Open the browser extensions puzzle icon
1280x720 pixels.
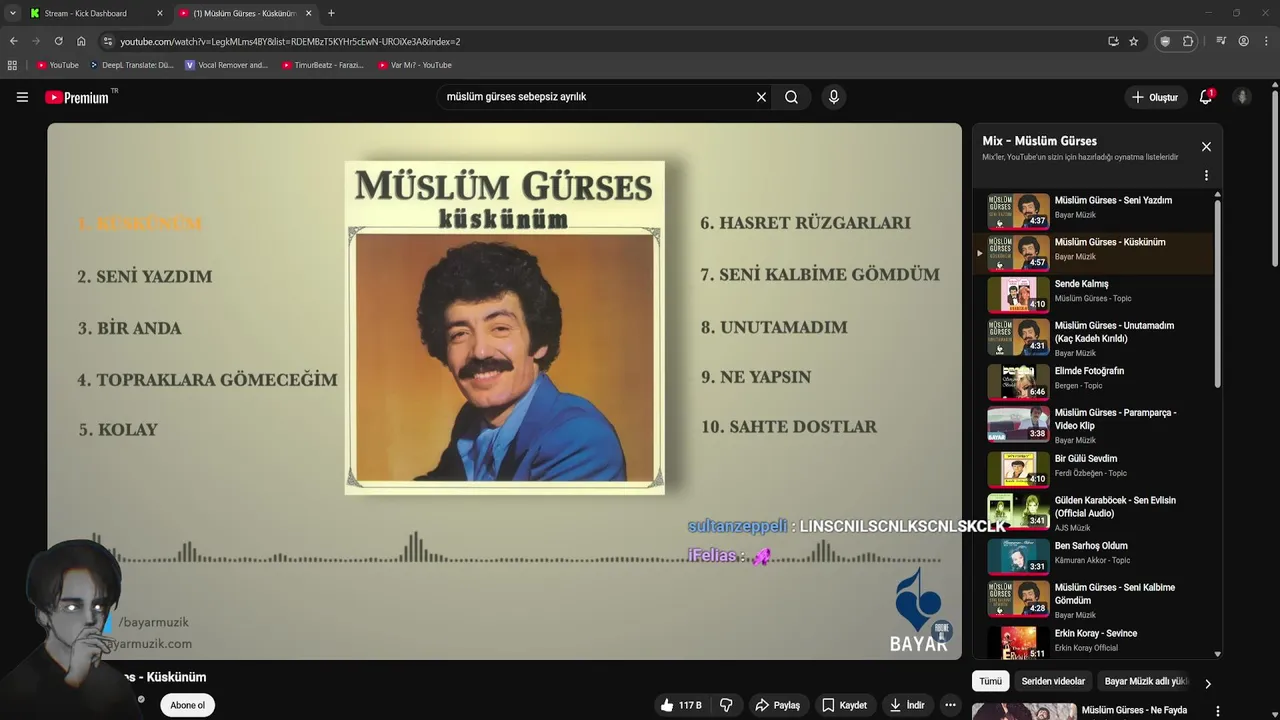point(1188,41)
